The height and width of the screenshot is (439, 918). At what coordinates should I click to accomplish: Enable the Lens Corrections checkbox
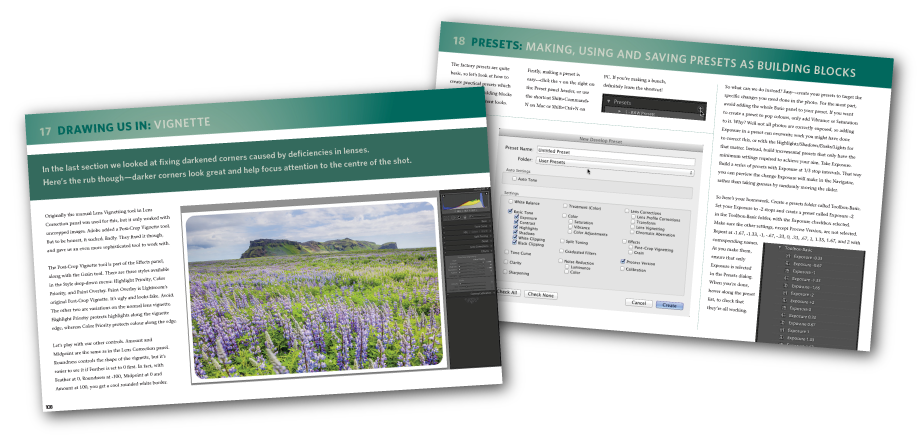click(x=626, y=210)
